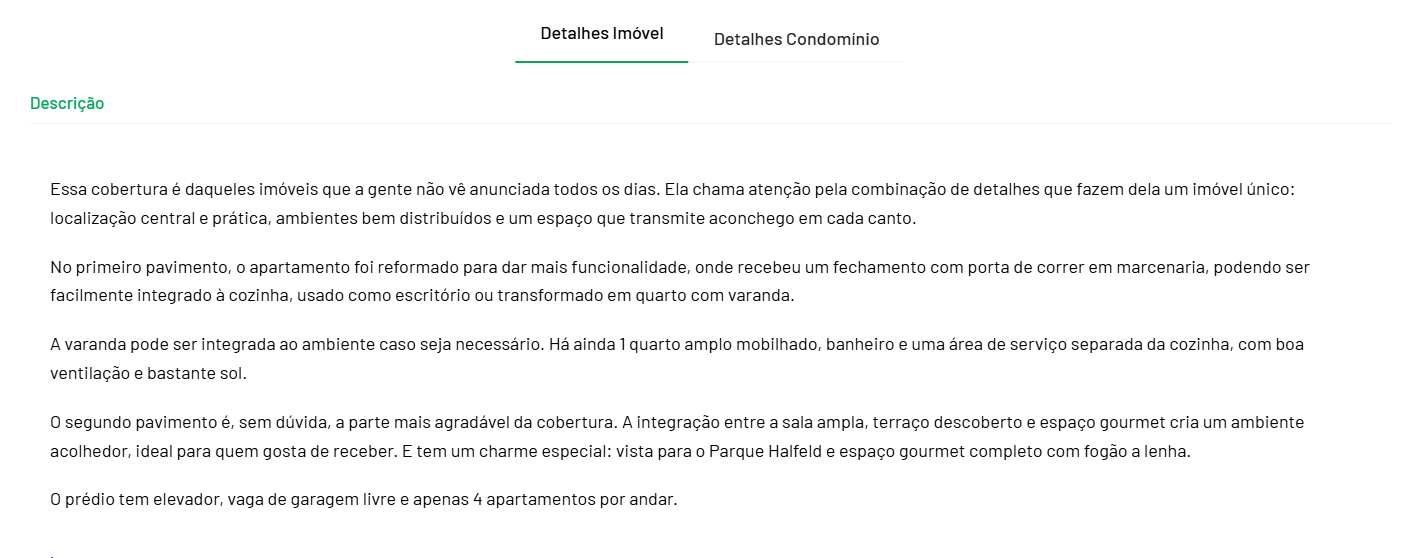This screenshot has height=558, width=1408.
Task: Select the Detalhes Imóvel tab
Action: [601, 34]
